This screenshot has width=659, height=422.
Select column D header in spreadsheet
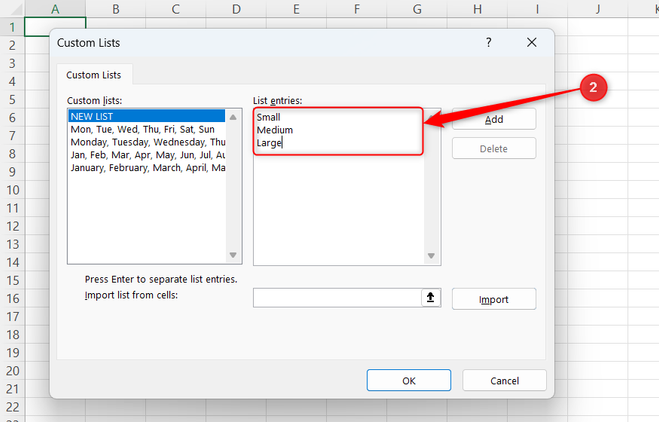pos(236,9)
